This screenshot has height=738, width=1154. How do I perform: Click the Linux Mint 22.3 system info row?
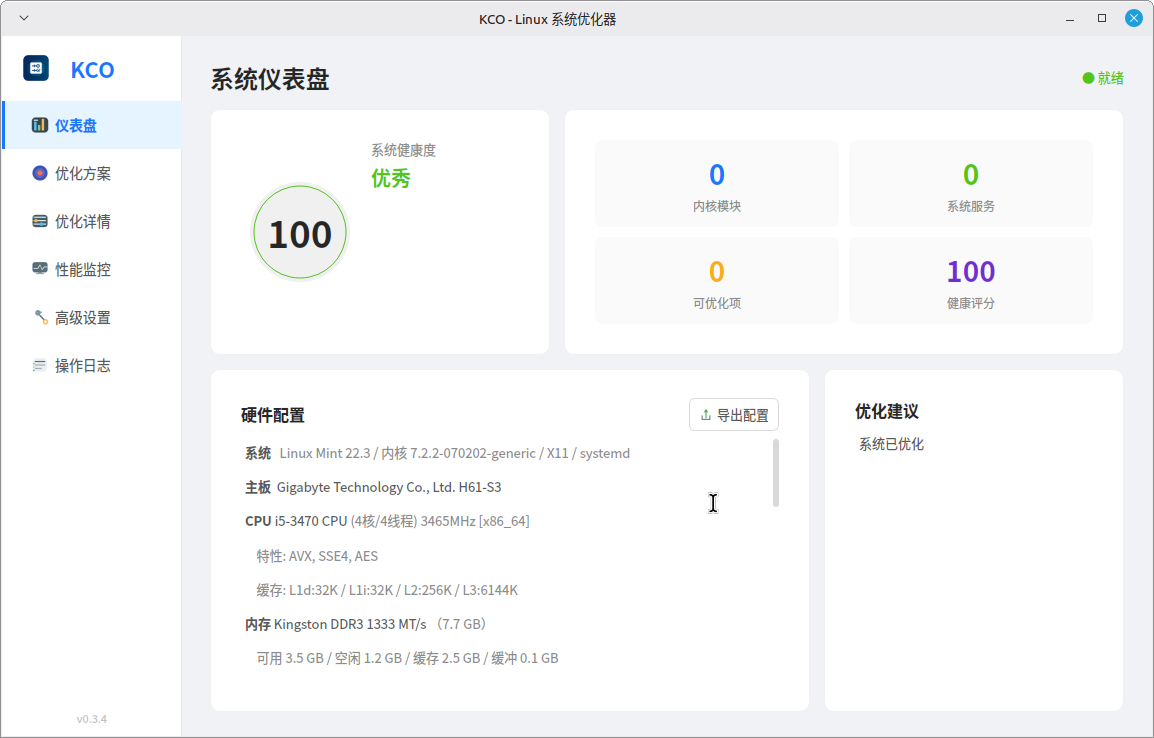[x=437, y=453]
